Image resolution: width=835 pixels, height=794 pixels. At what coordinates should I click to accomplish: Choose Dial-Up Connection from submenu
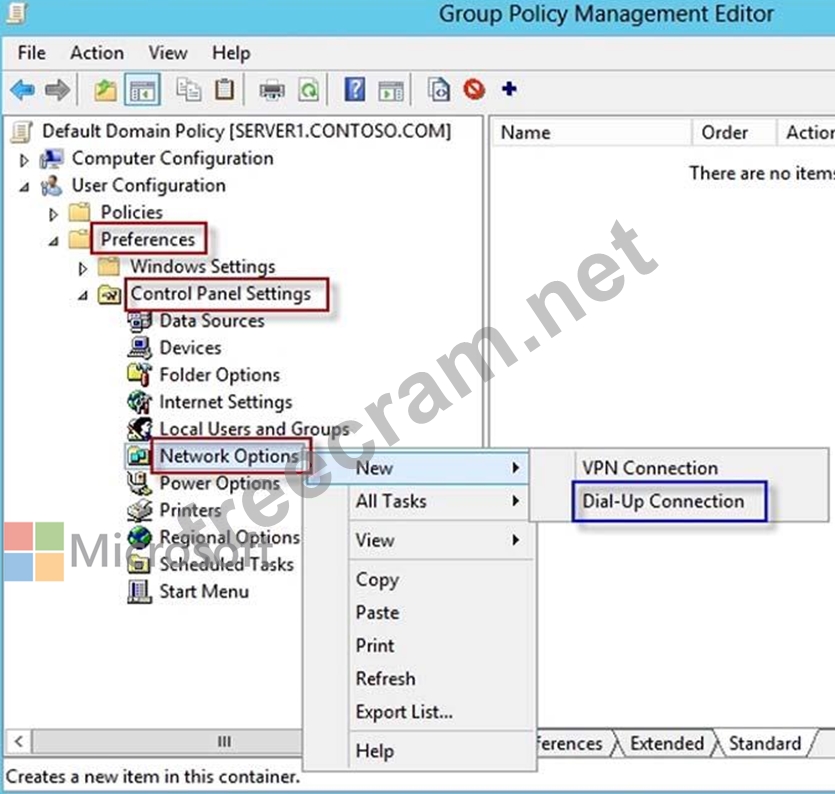(663, 501)
